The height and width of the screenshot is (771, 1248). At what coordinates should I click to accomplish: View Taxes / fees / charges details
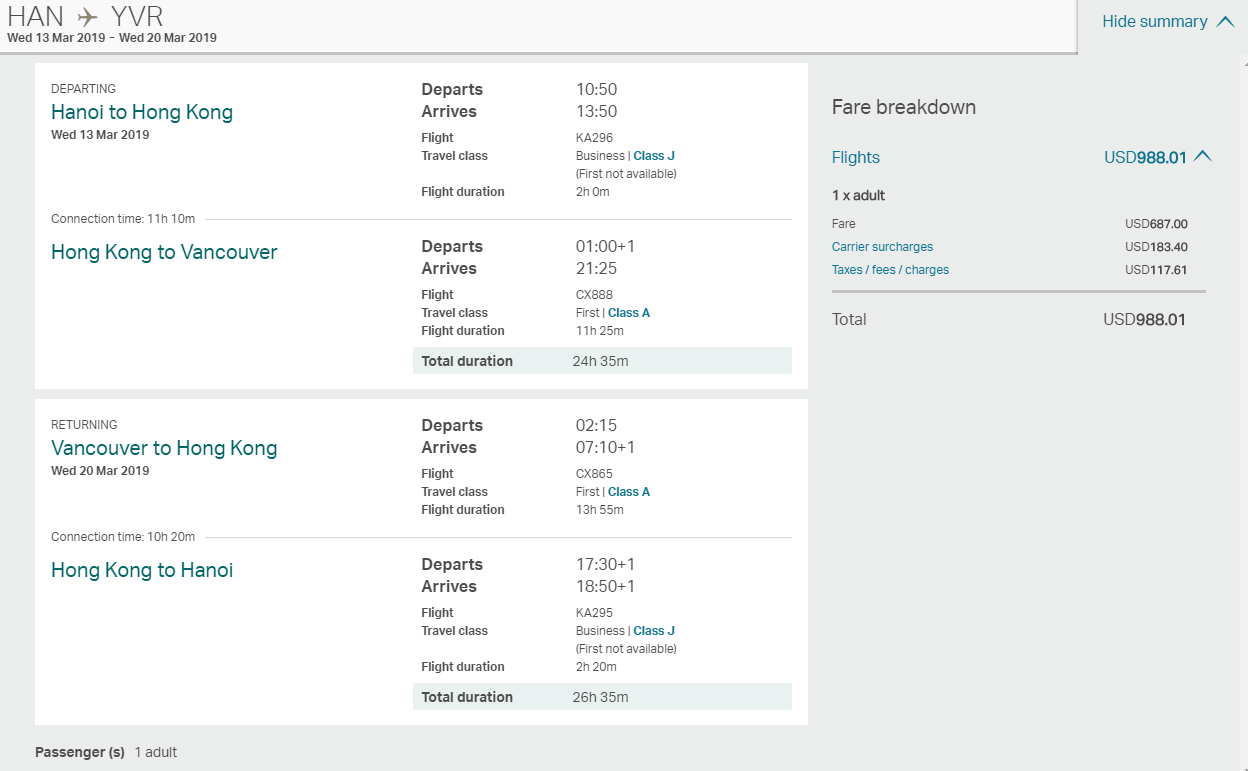[x=890, y=269]
